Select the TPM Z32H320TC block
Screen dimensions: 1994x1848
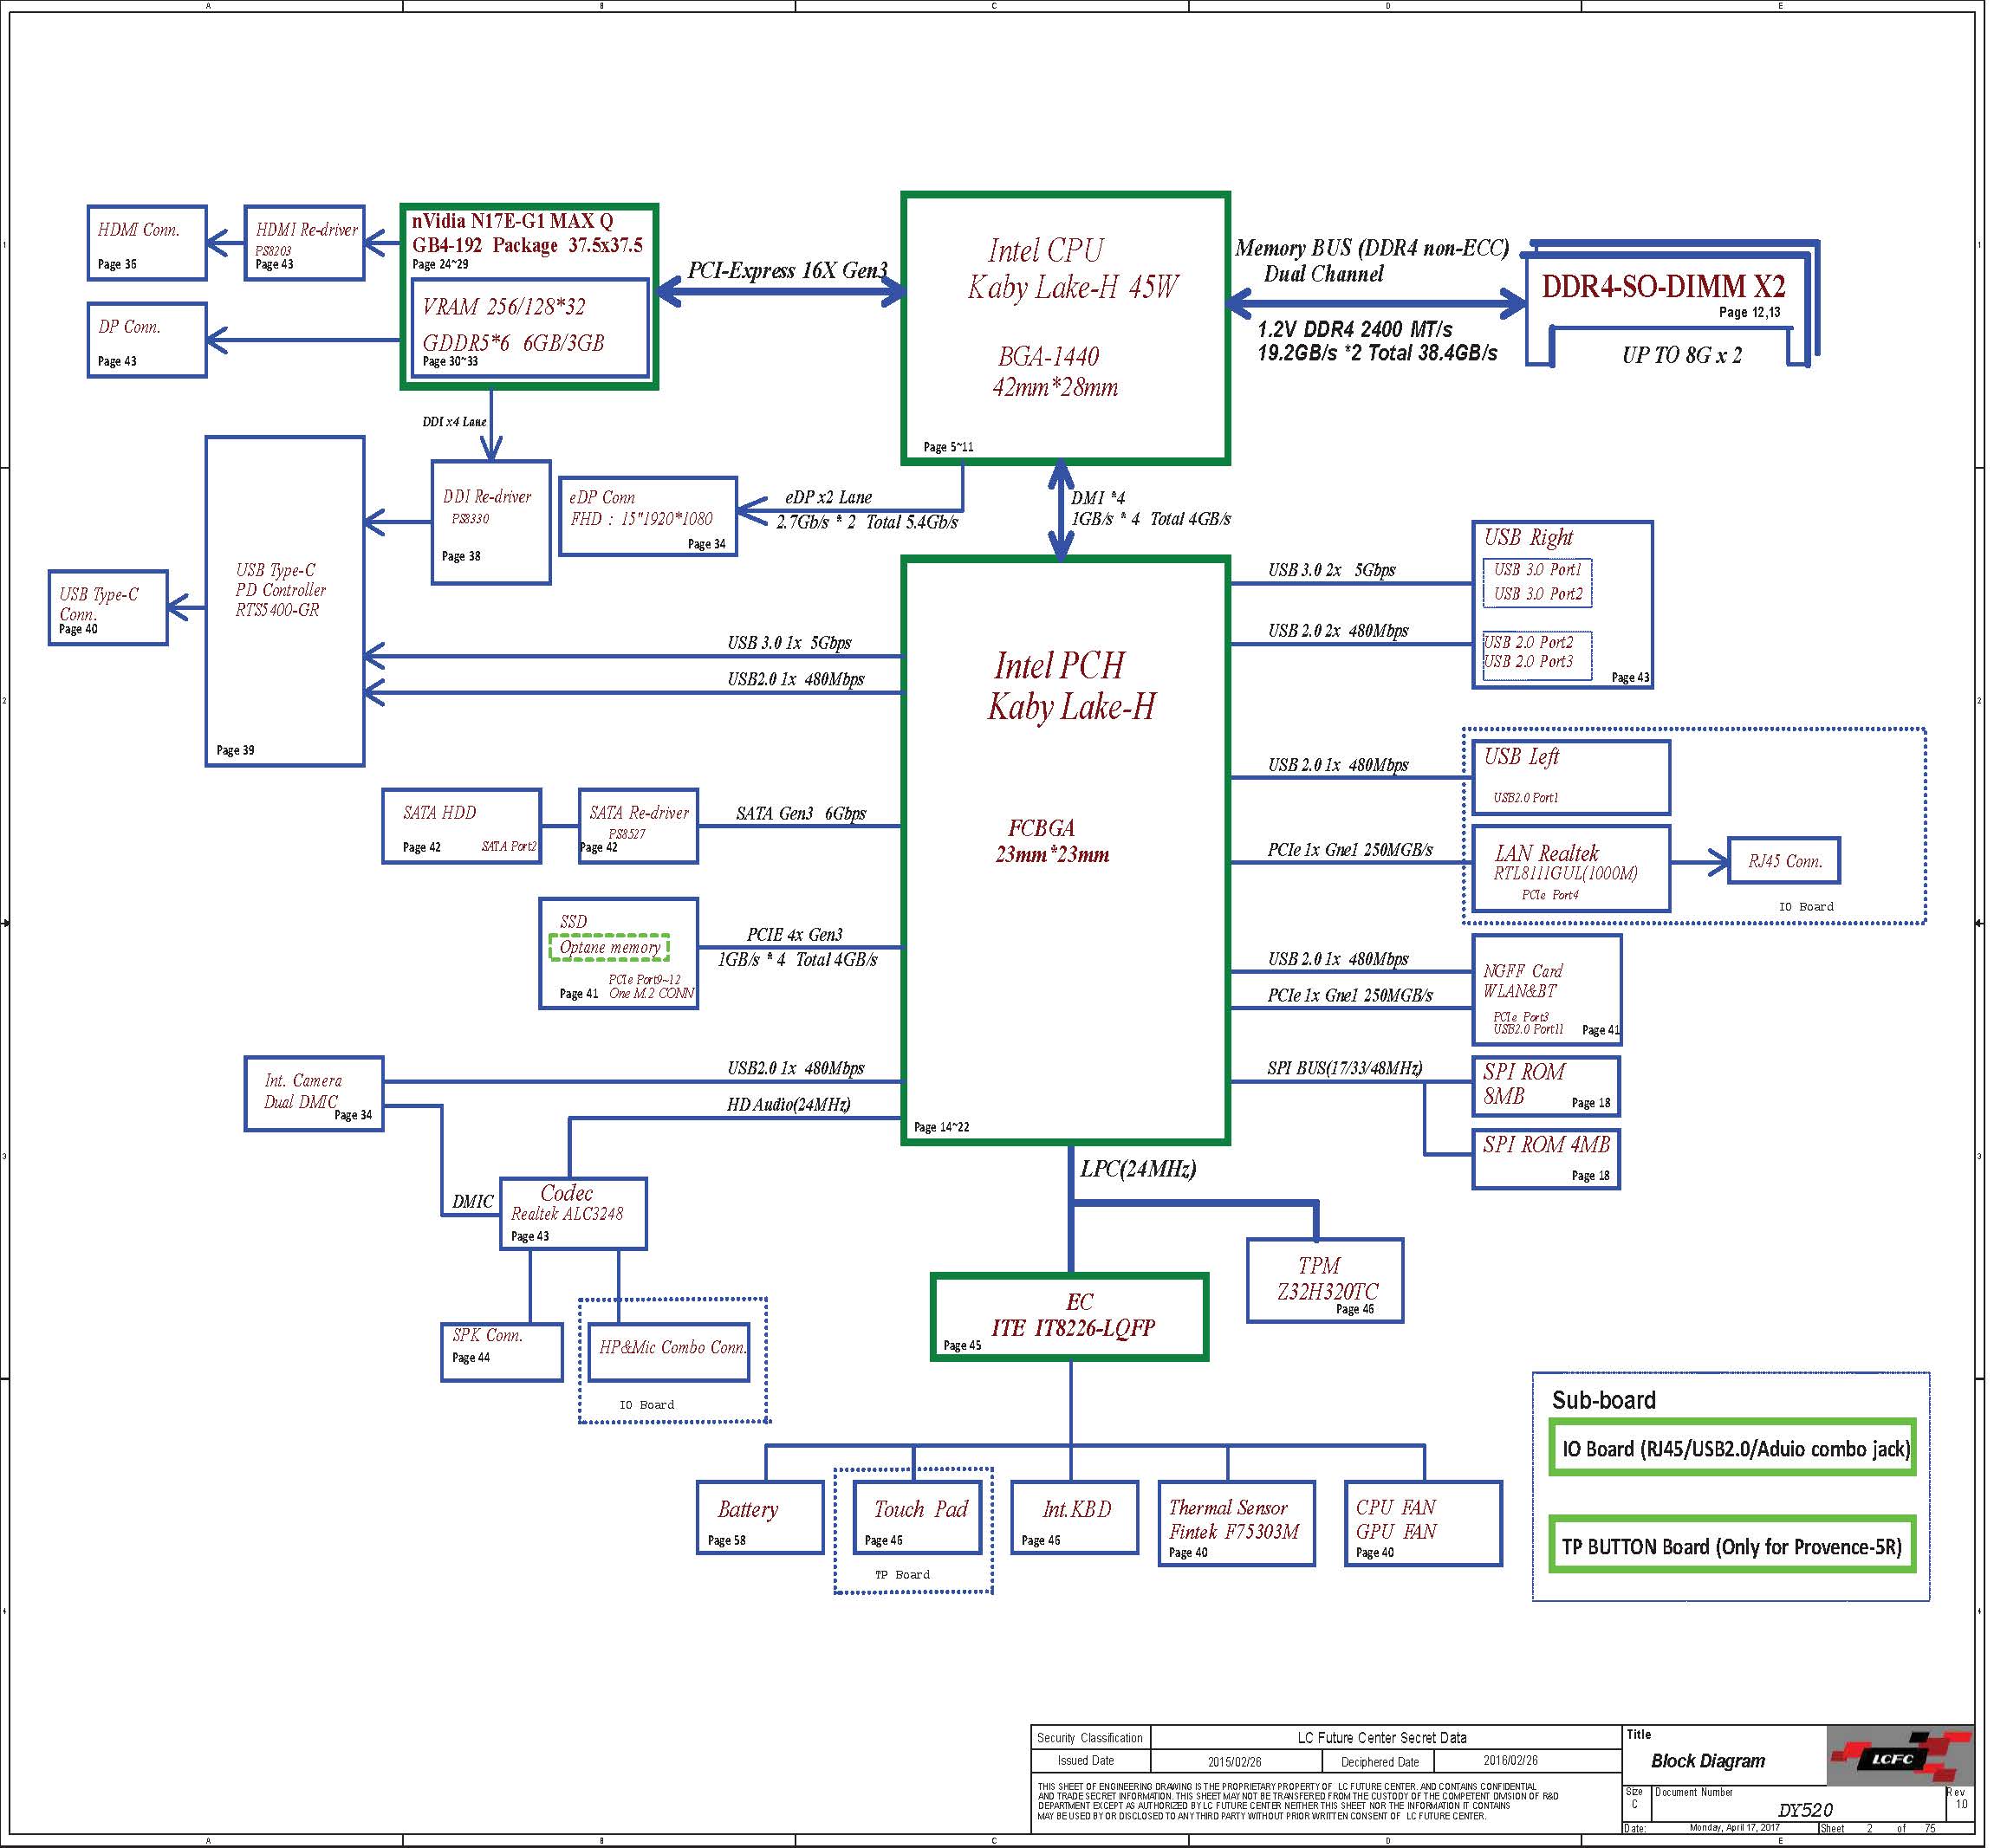(x=1325, y=1280)
